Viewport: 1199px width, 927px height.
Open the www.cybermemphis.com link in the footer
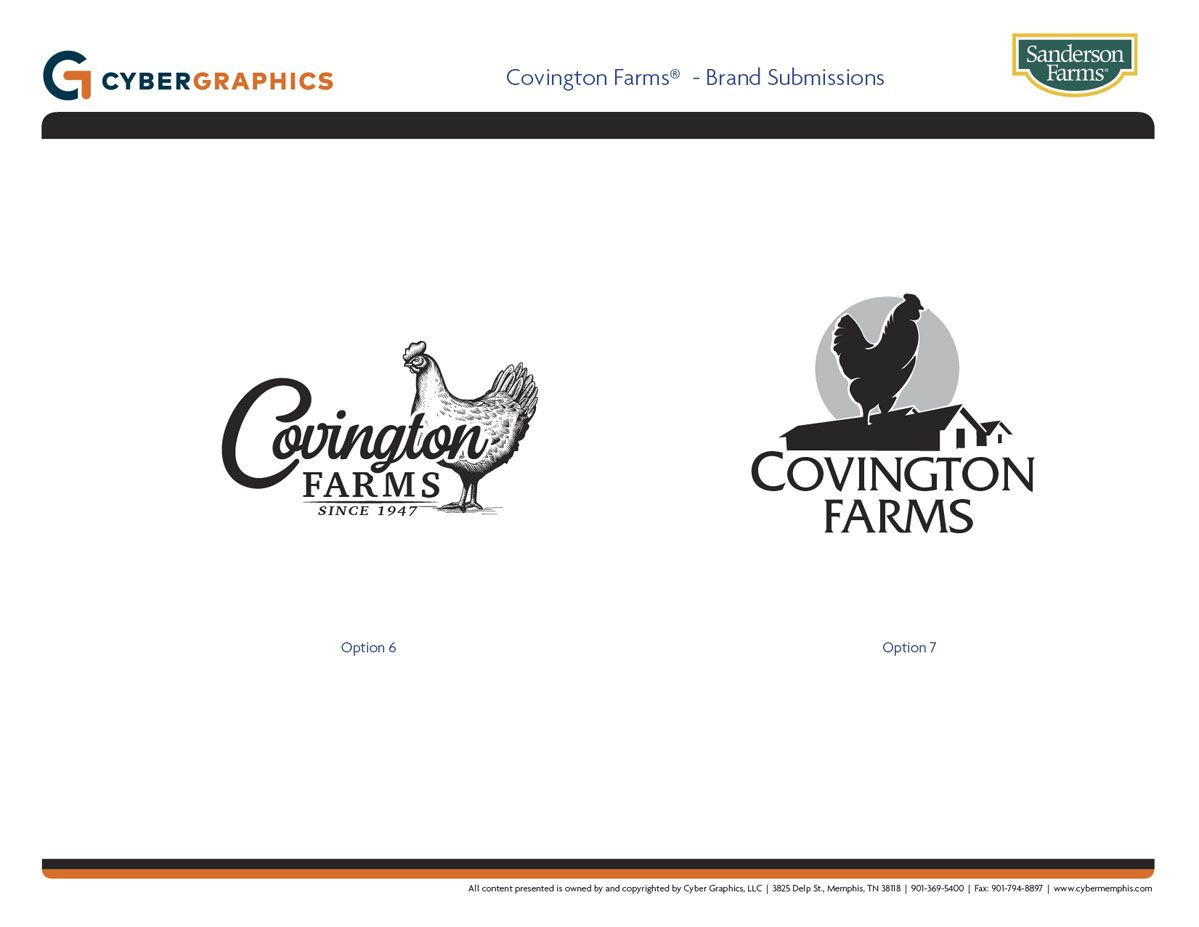click(1102, 888)
